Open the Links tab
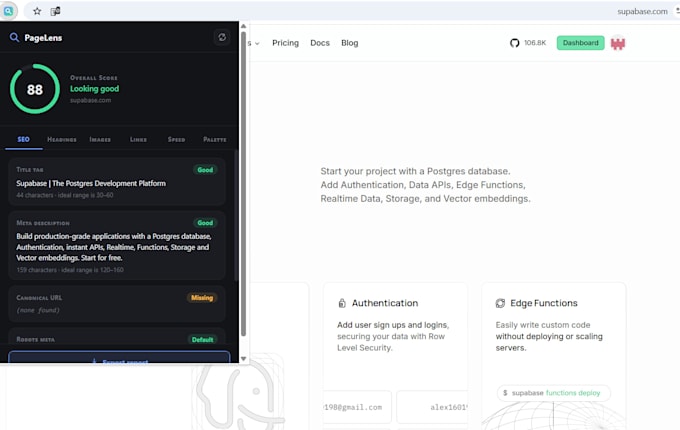680x430 pixels. (138, 139)
